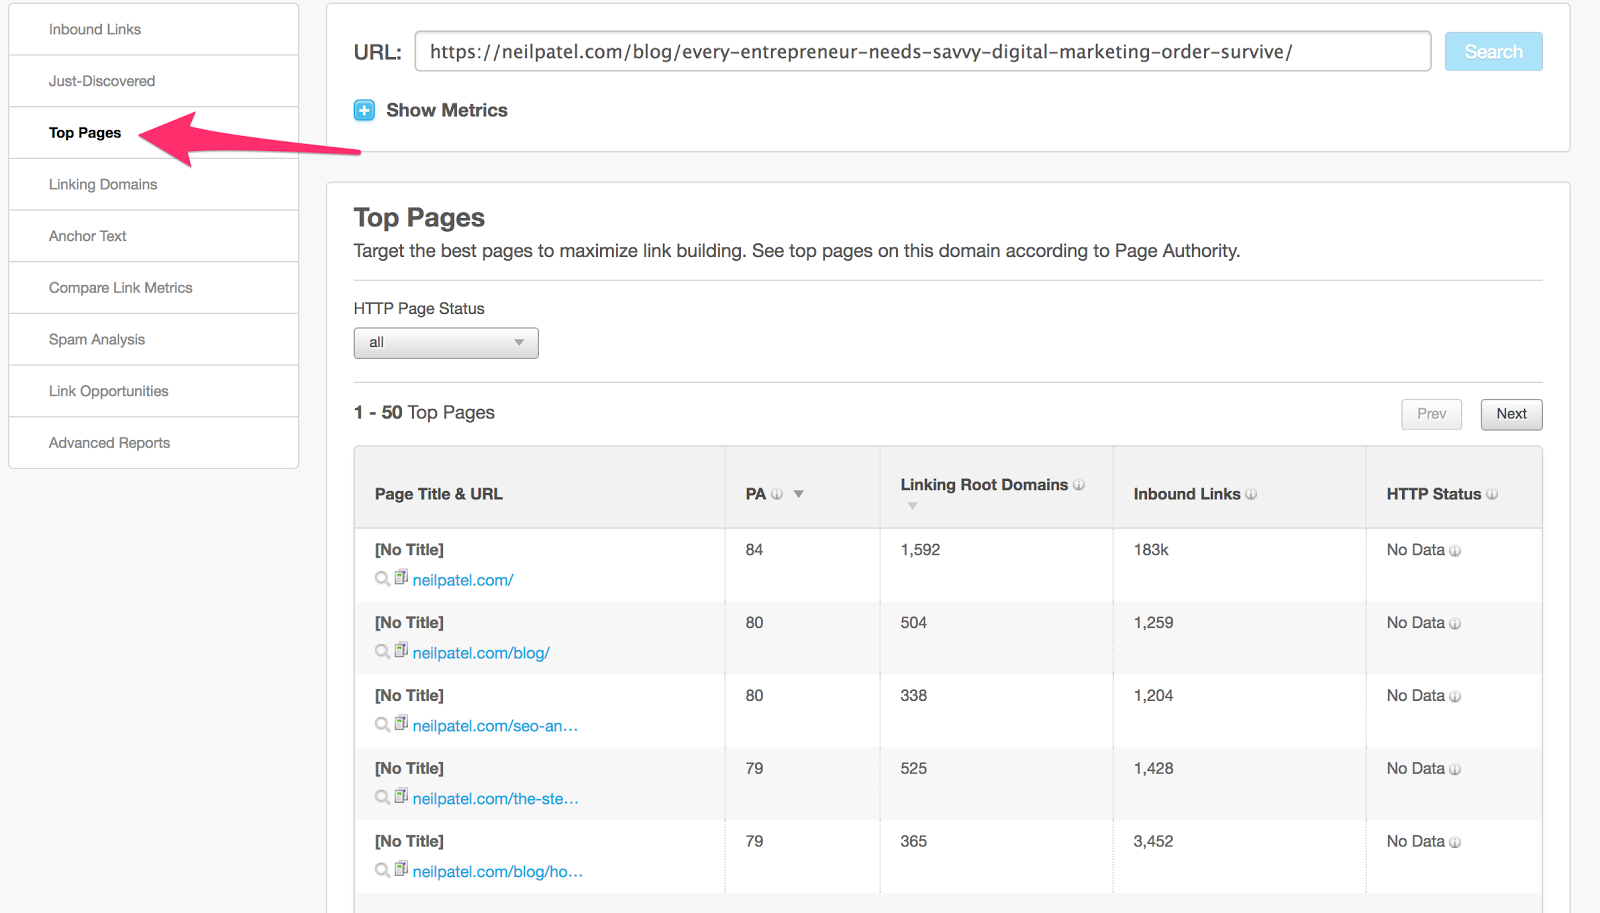Click No Data info icon in blog/ho… row

[x=1455, y=843]
